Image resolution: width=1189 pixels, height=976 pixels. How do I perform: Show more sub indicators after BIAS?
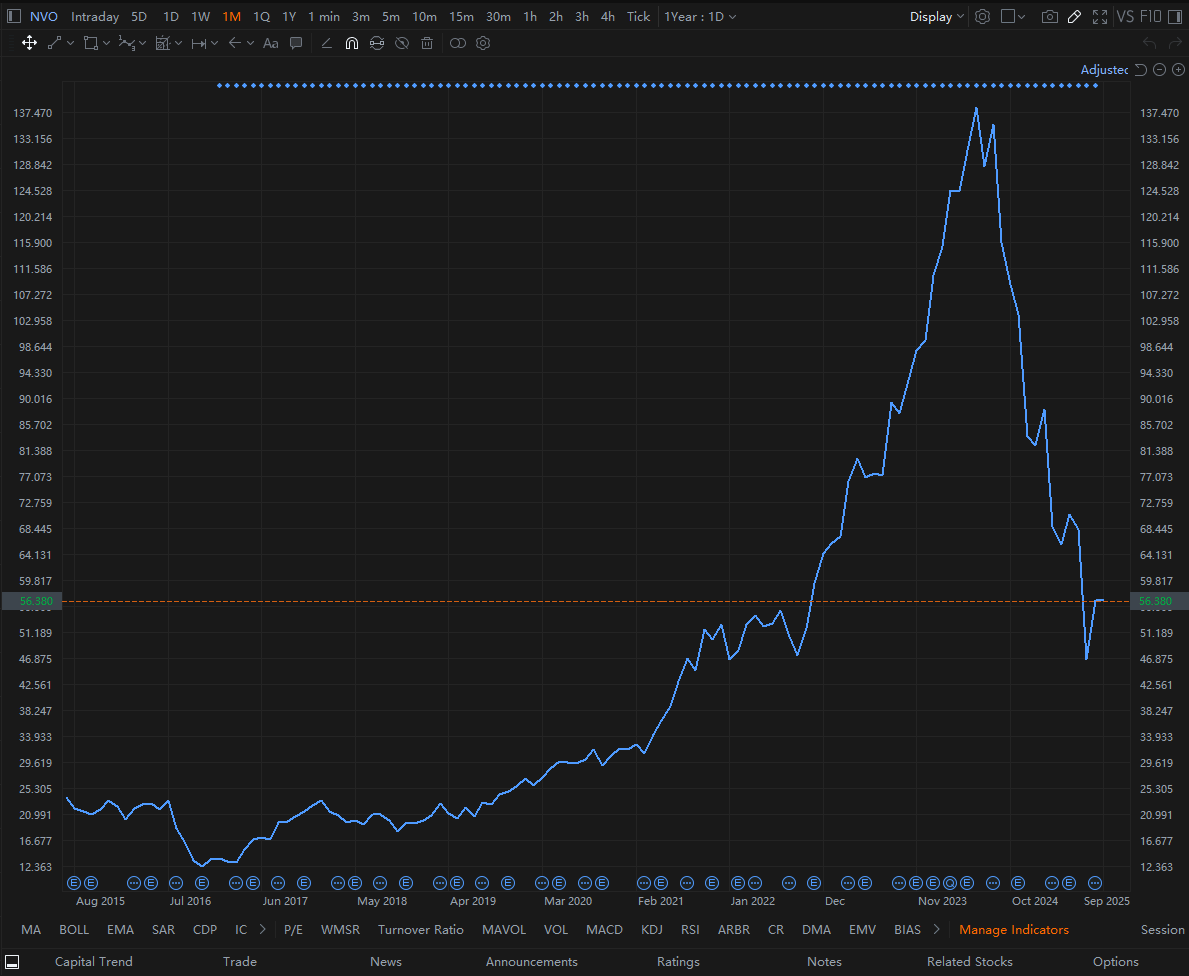(936, 929)
